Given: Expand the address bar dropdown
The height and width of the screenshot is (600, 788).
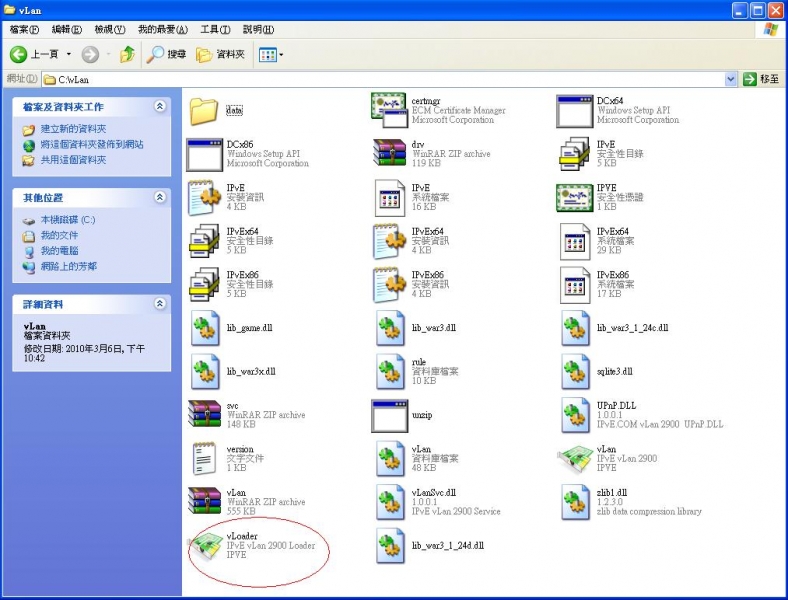Looking at the screenshot, I should click(731, 79).
